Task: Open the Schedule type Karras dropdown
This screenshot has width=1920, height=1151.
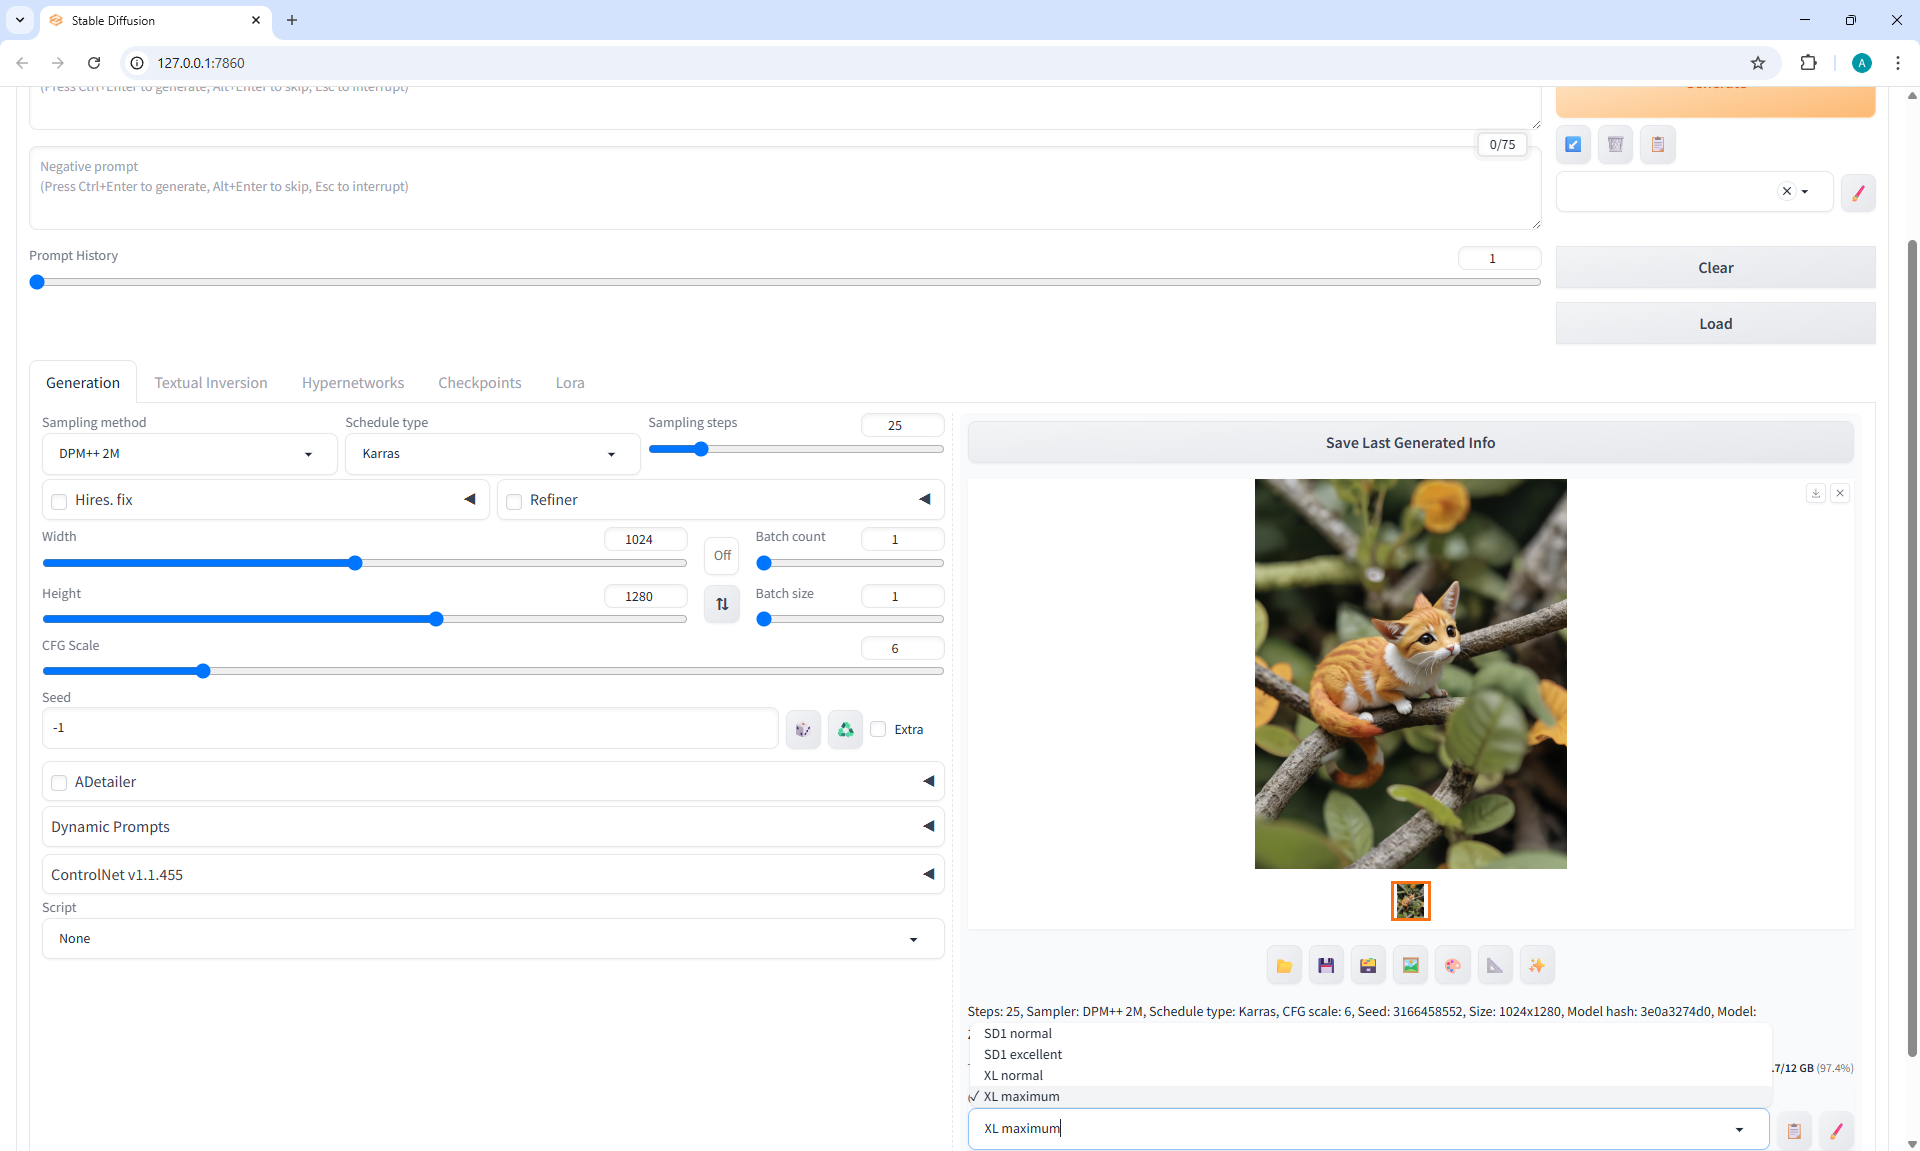Action: click(x=490, y=454)
